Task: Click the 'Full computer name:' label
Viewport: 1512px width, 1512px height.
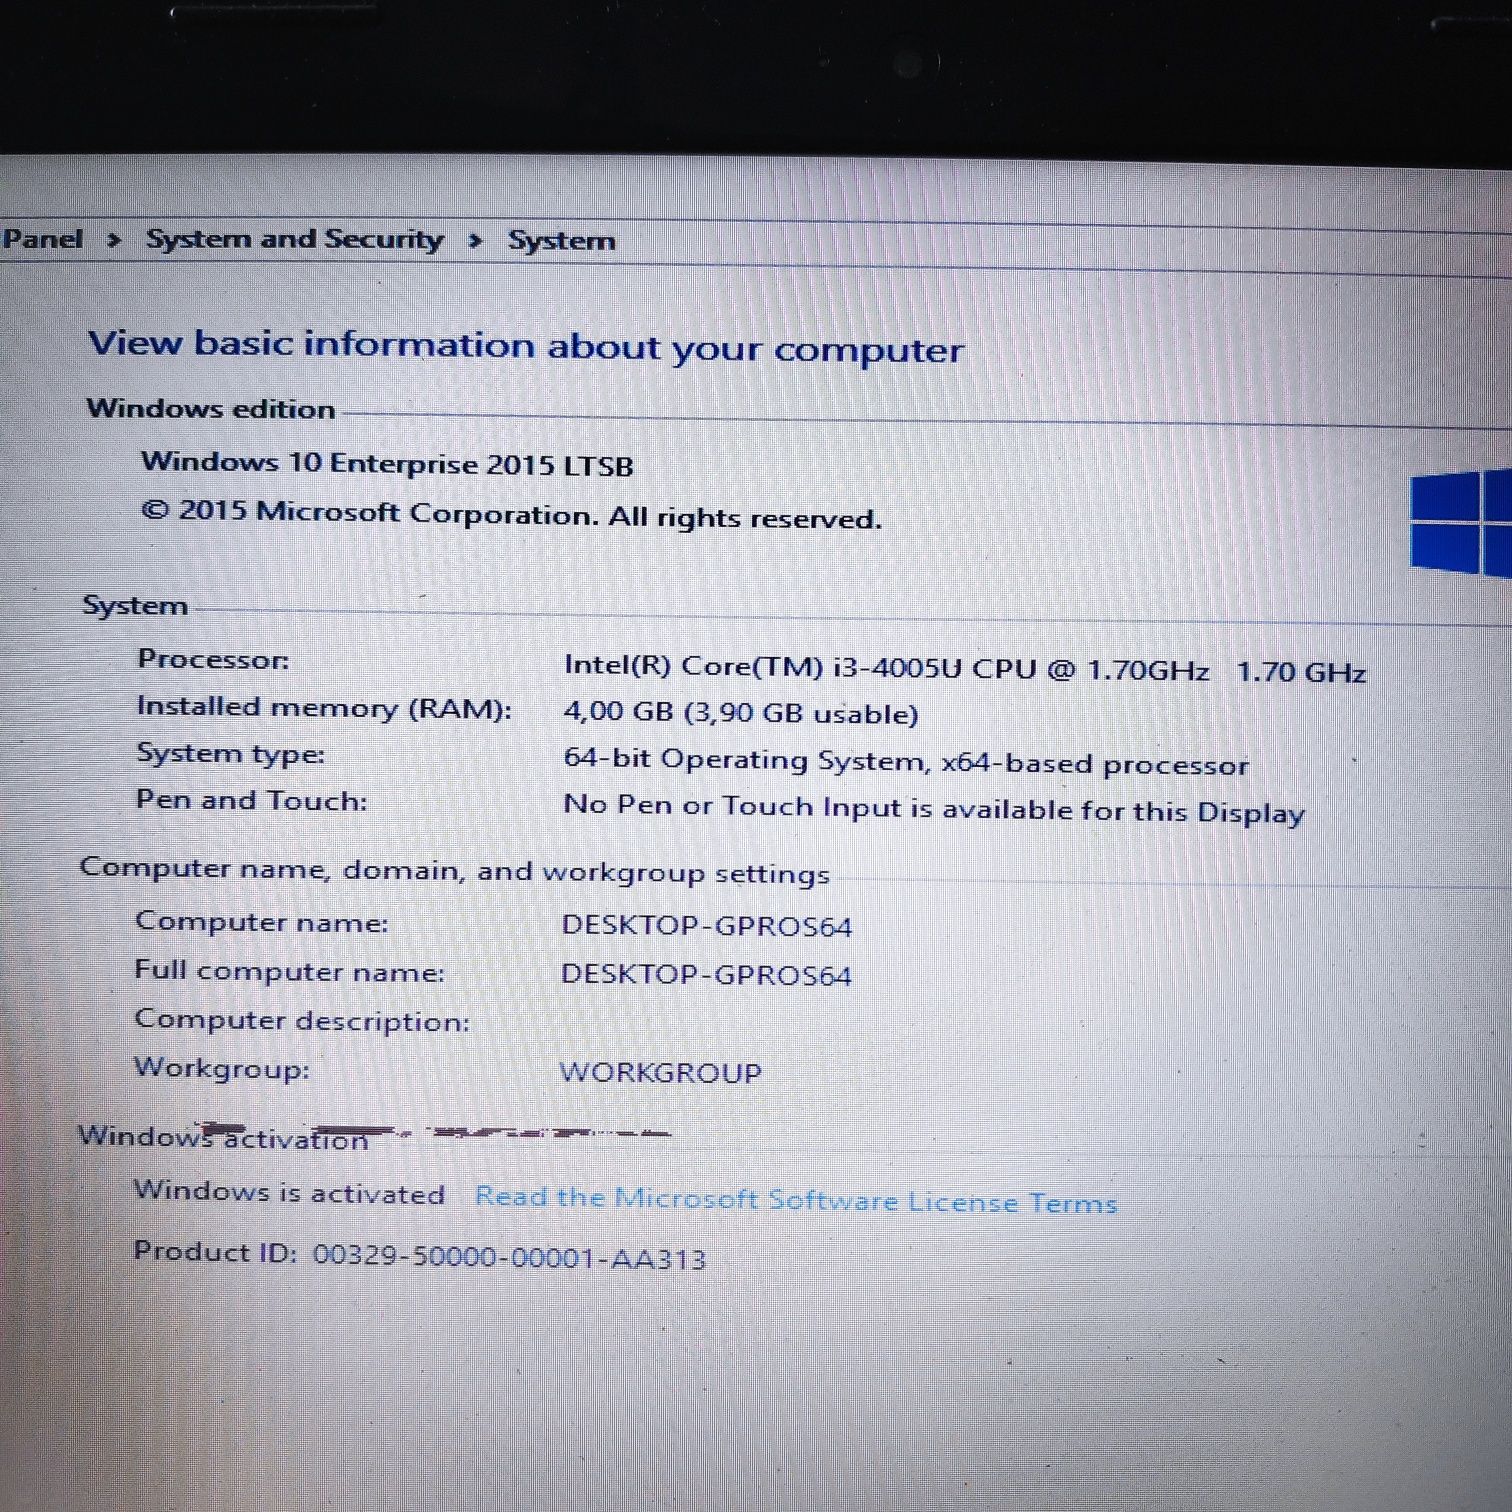Action: pyautogui.click(x=289, y=971)
